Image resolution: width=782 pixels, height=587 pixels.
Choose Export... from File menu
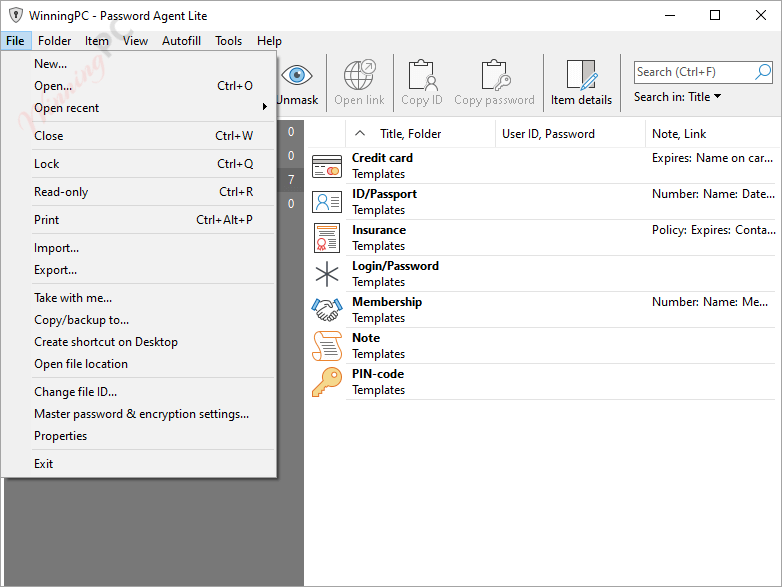coord(139,270)
